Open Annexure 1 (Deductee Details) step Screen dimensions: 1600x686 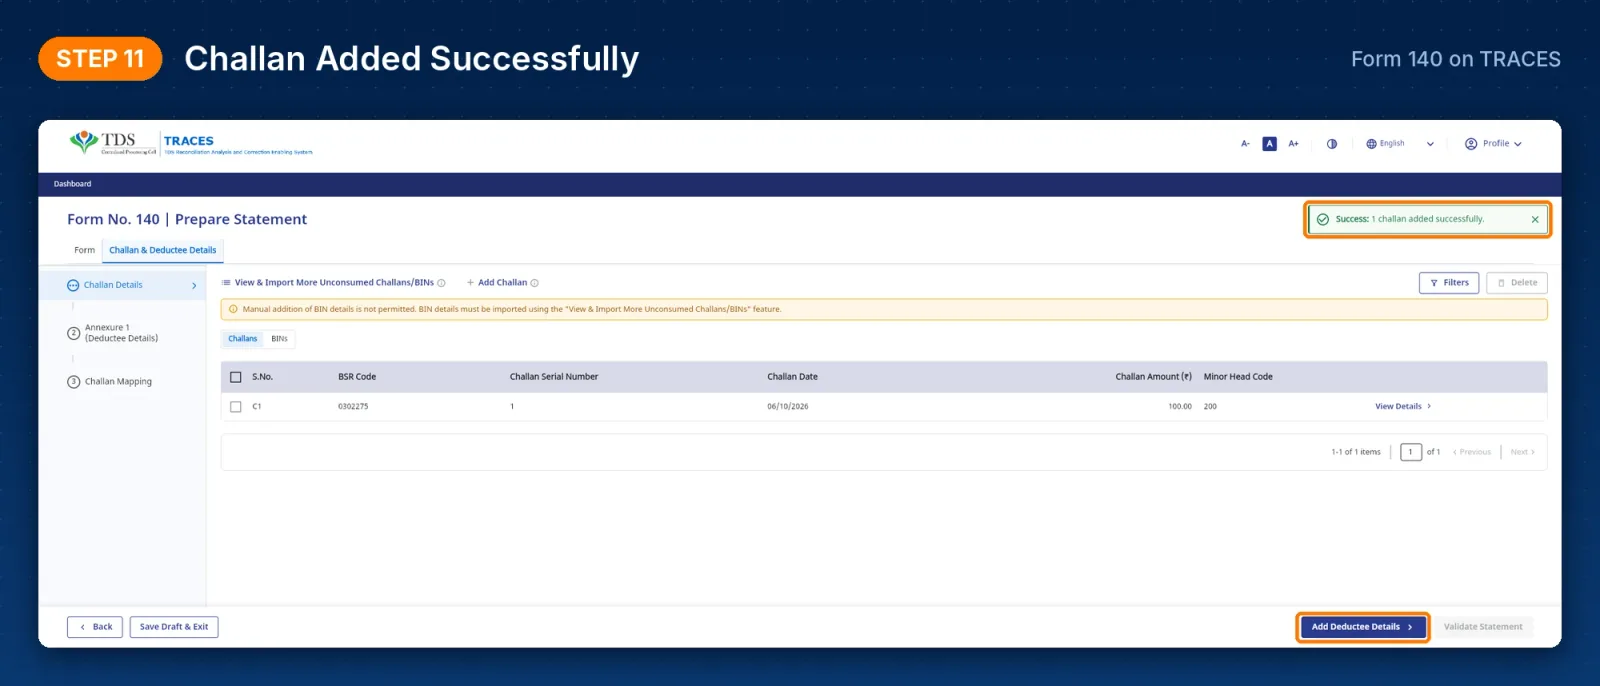[x=121, y=333]
